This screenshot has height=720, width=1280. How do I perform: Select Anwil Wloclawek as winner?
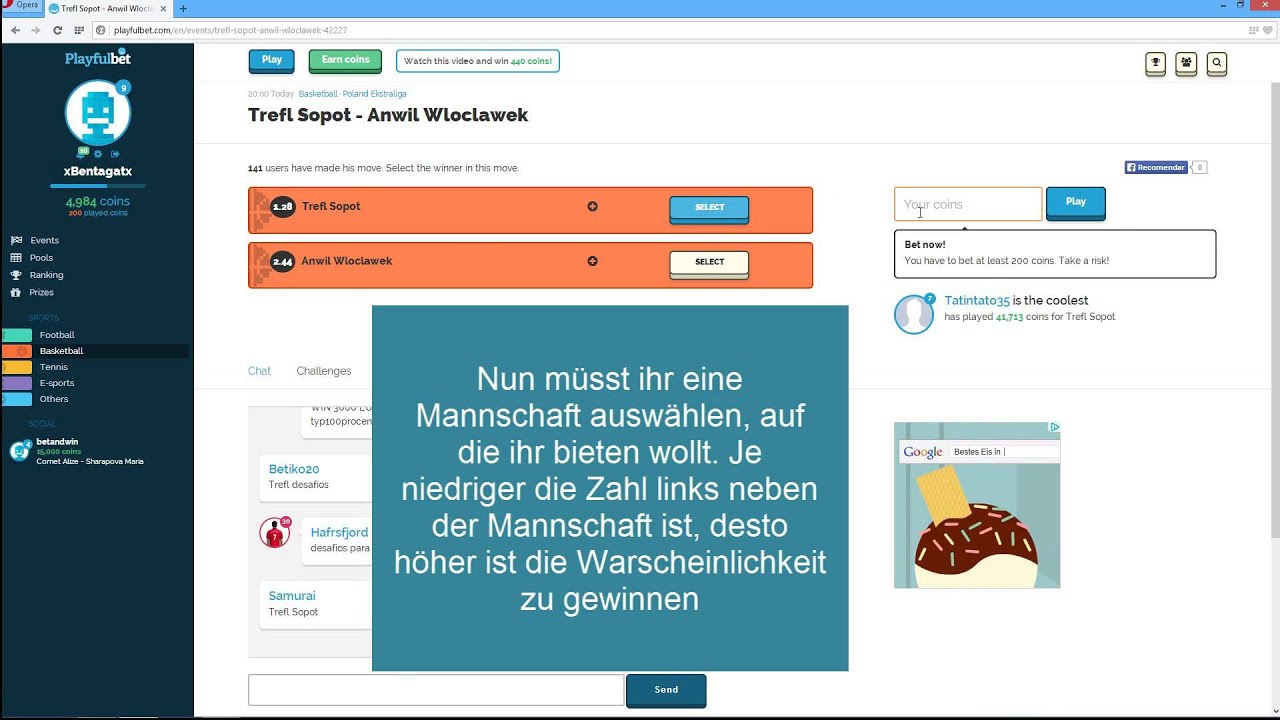[709, 263]
